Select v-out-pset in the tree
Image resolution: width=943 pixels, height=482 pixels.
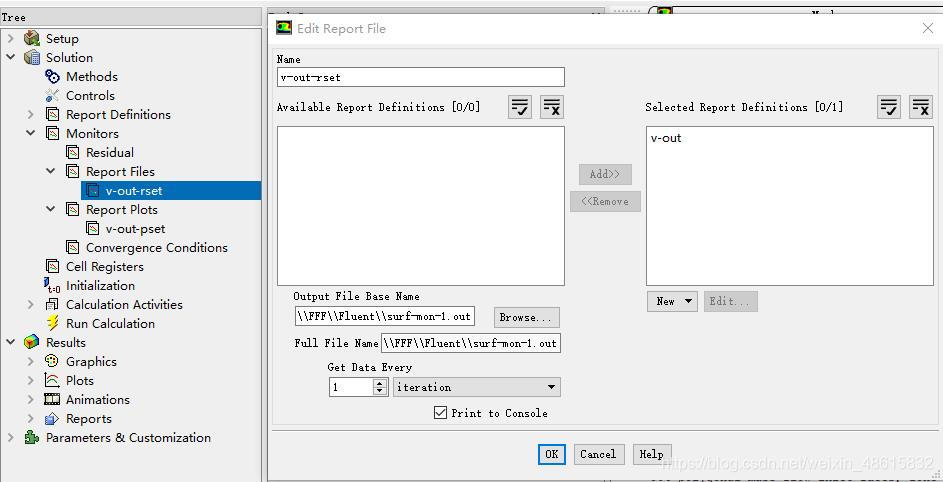click(135, 229)
